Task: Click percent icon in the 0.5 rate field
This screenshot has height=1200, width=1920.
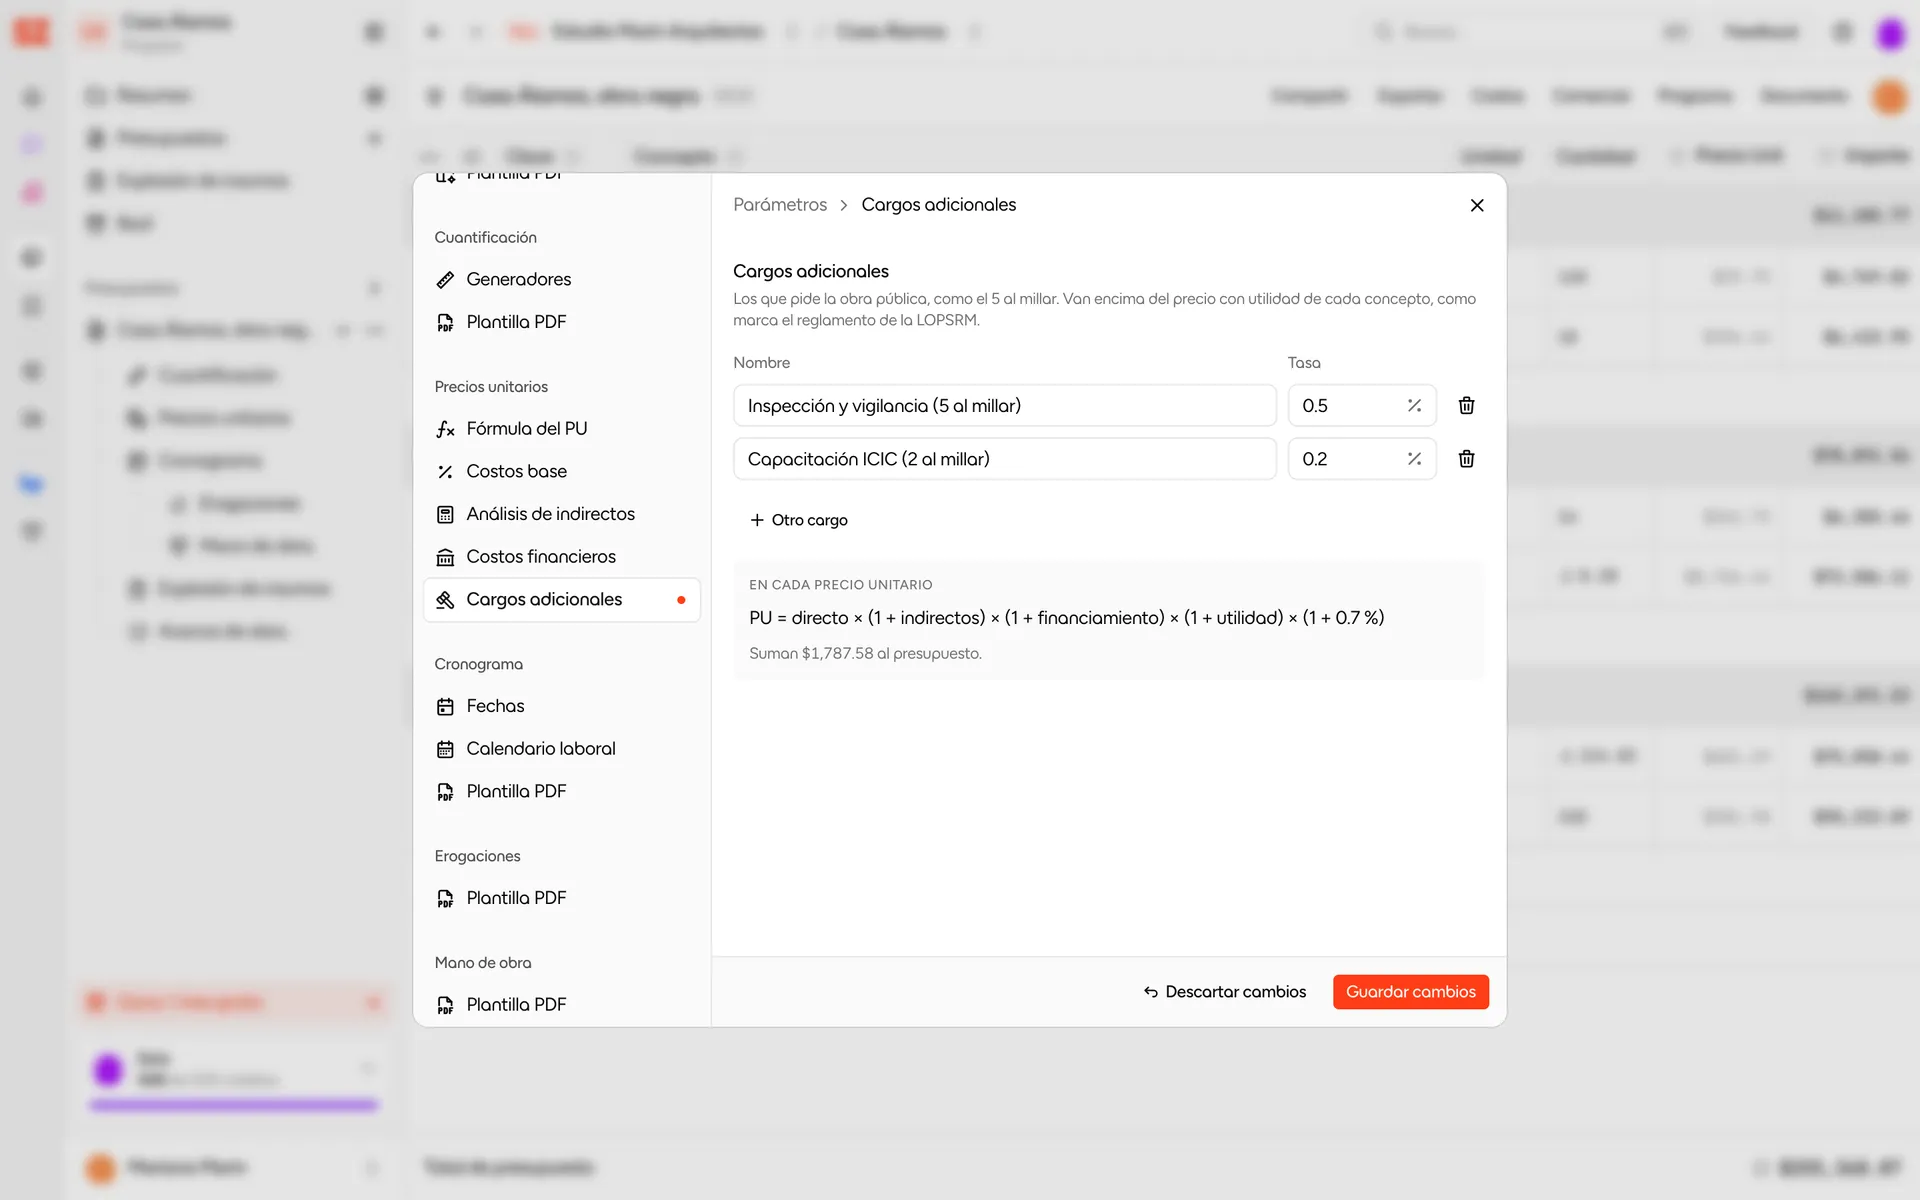Action: [x=1414, y=405]
